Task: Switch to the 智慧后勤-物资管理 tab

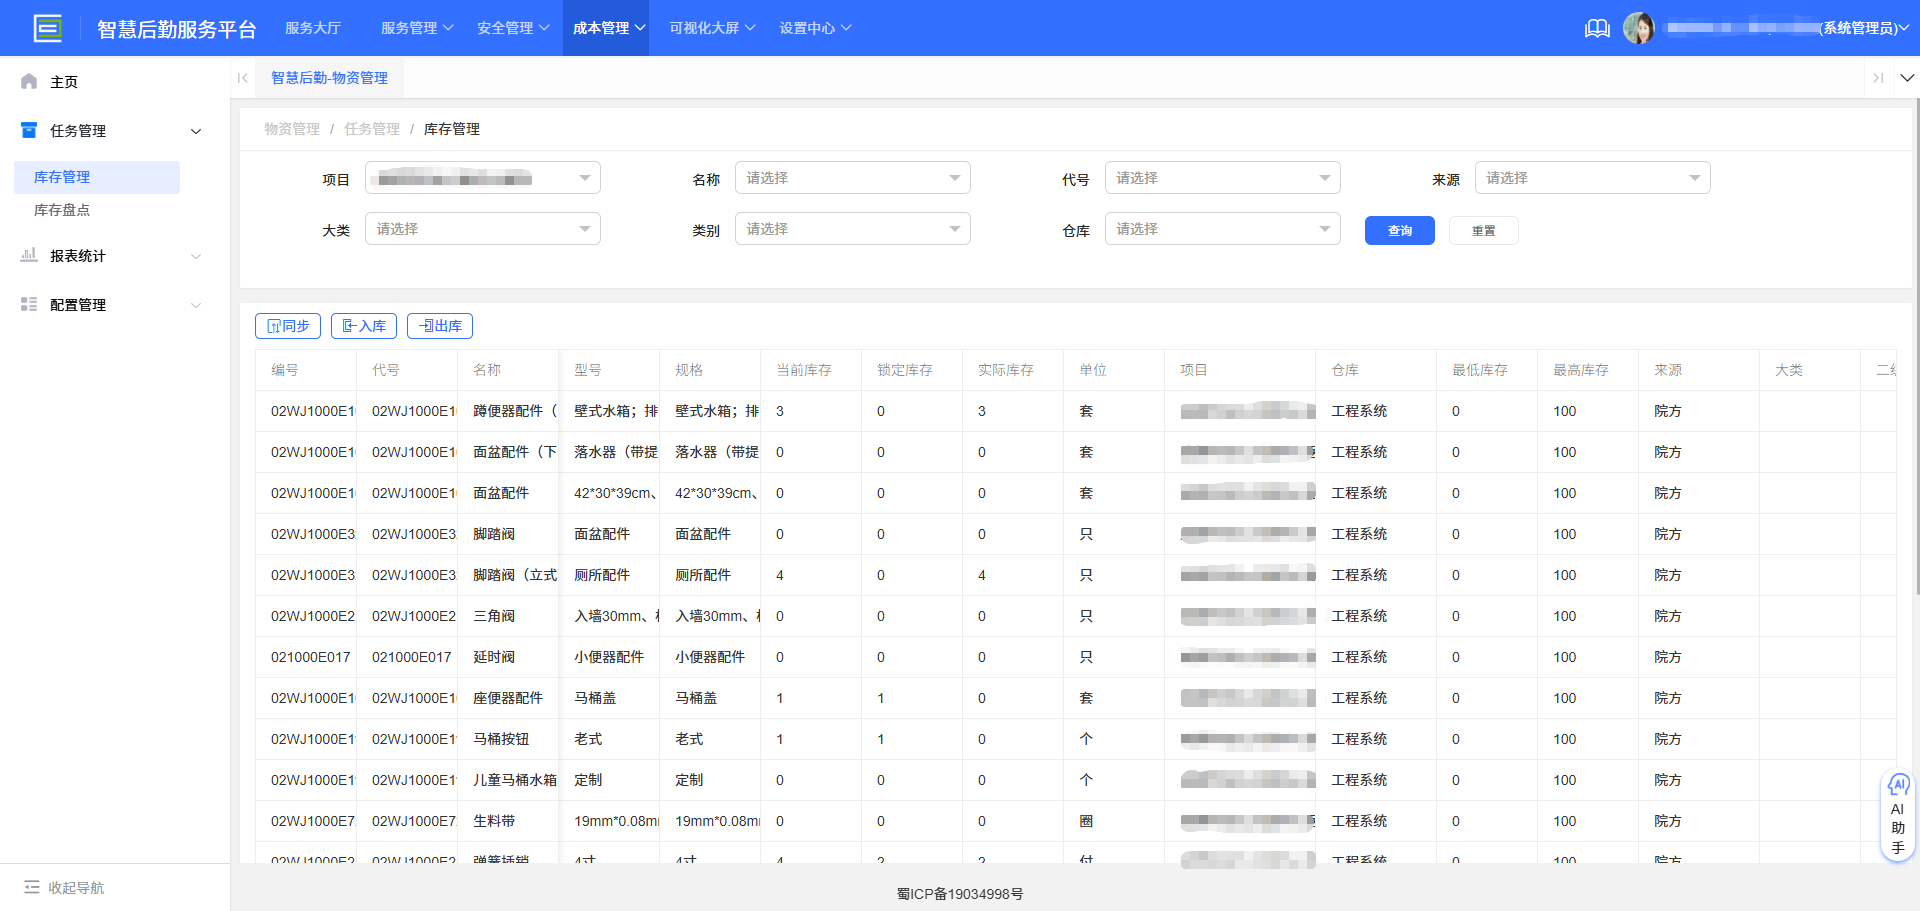Action: [x=330, y=77]
